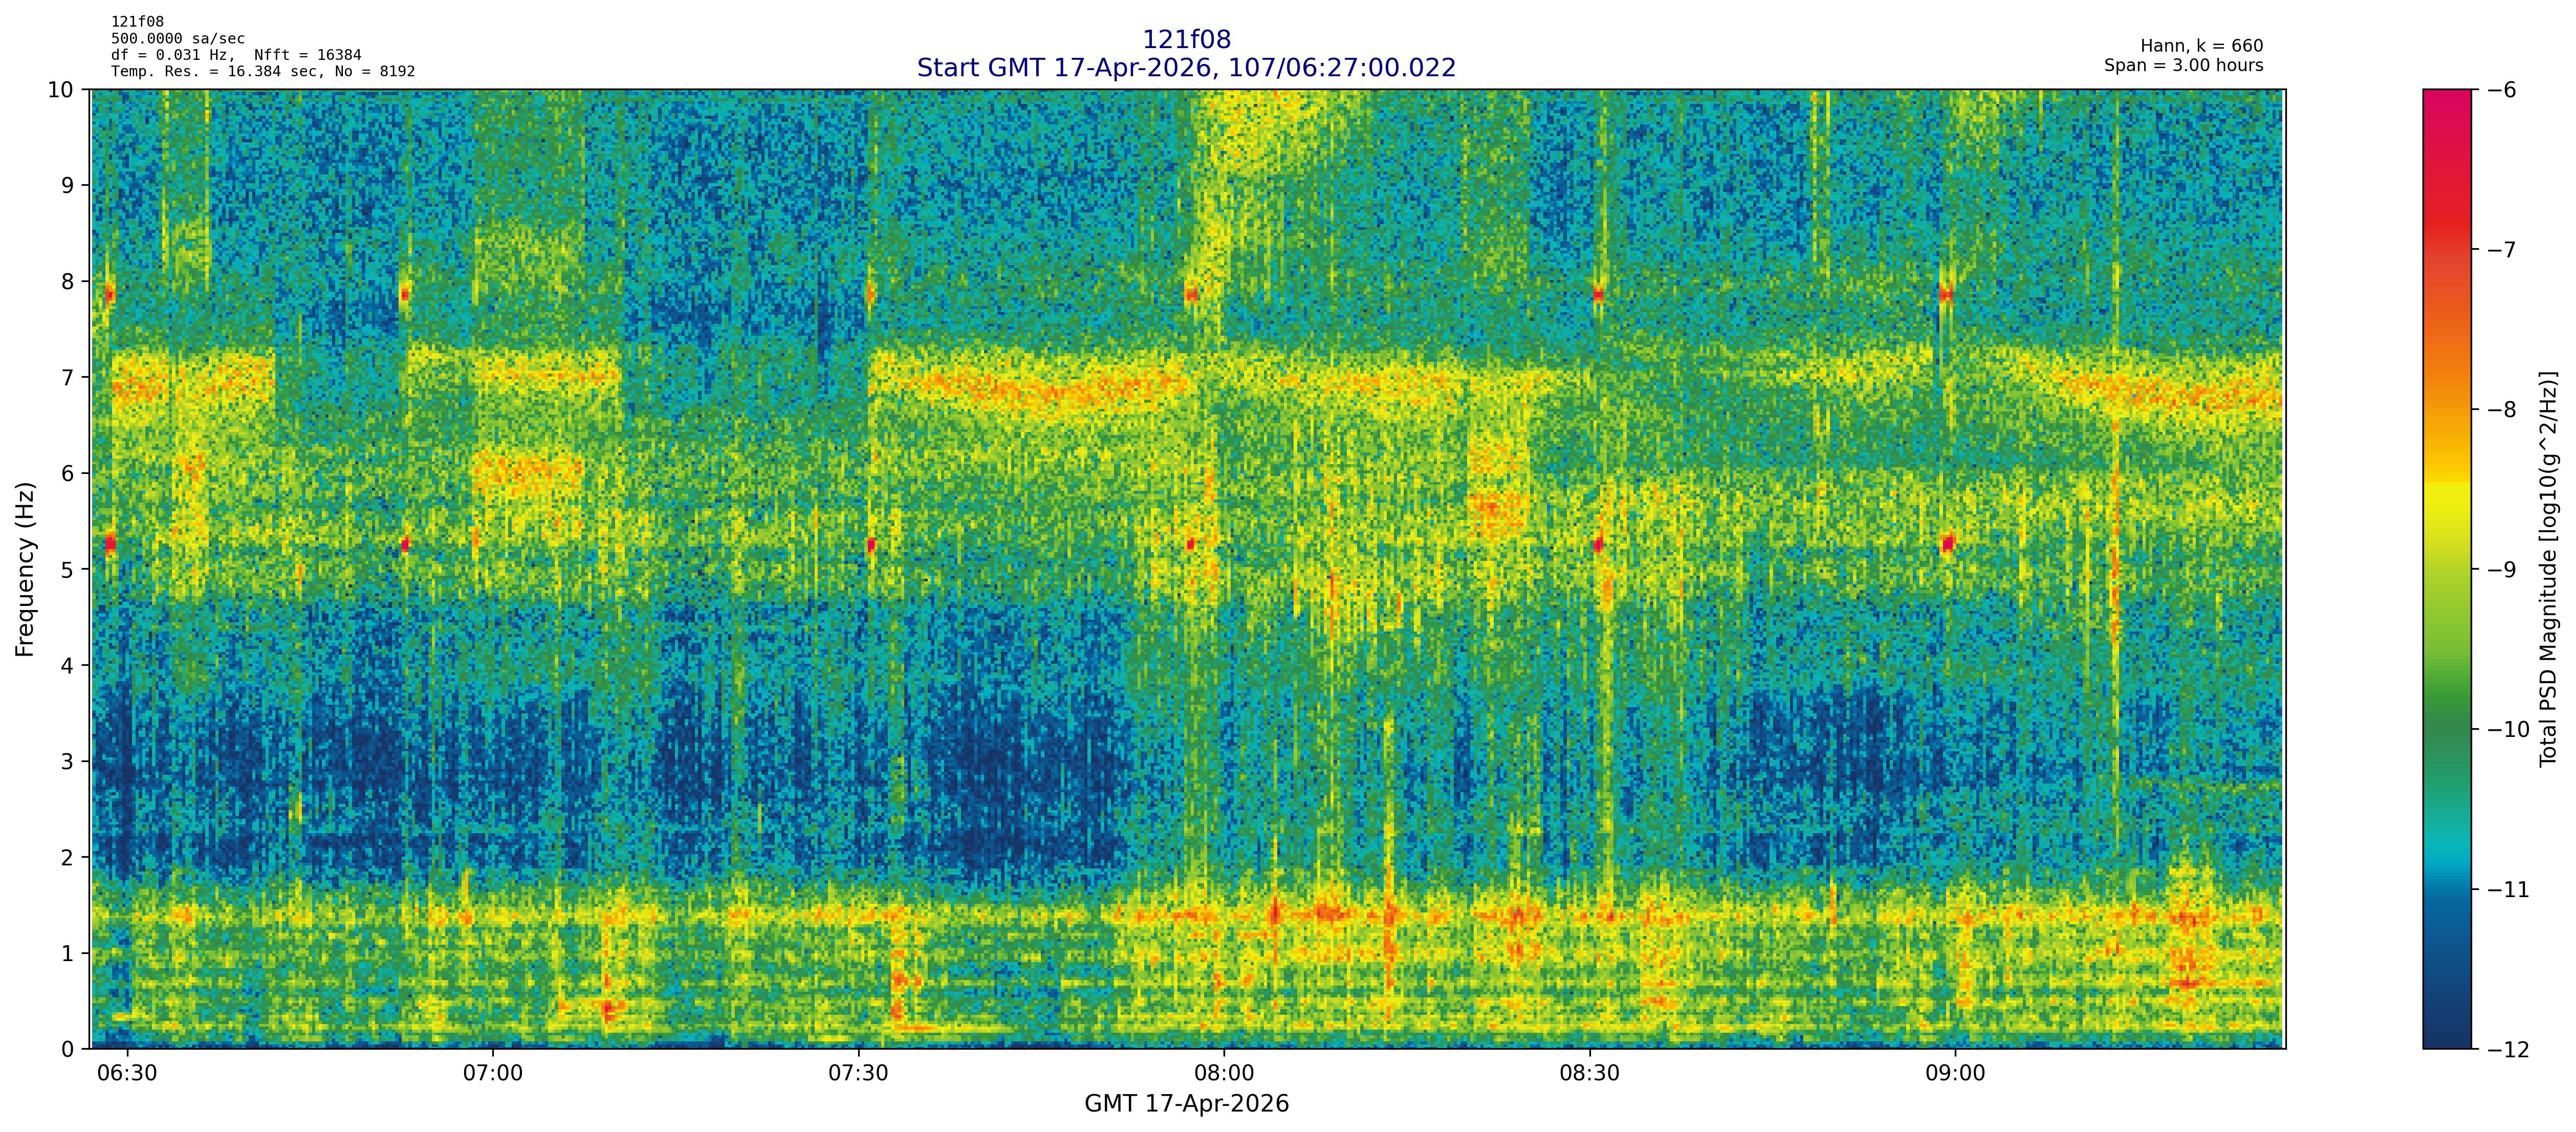Image resolution: width=2576 pixels, height=1132 pixels.
Task: Click the y-axis tick label 10
Action: point(60,90)
